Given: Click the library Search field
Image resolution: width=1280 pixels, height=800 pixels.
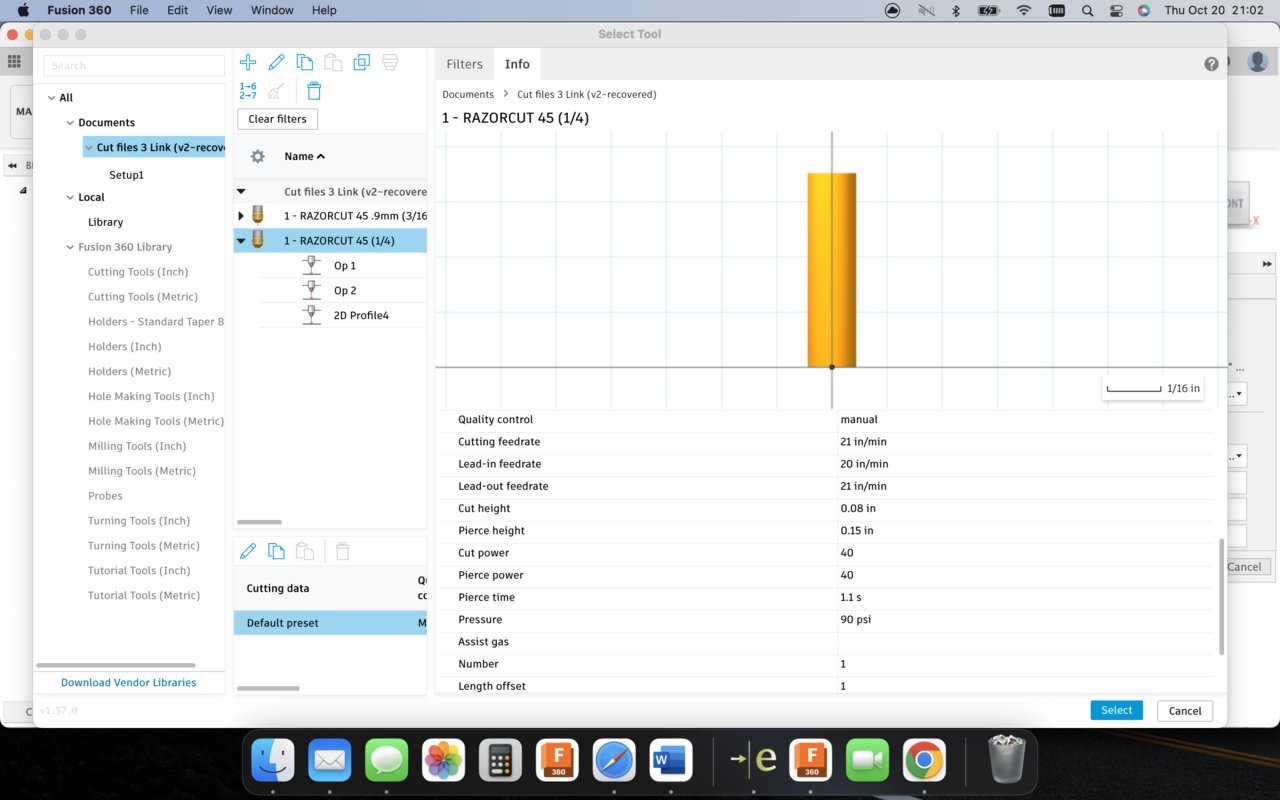Looking at the screenshot, I should point(135,66).
